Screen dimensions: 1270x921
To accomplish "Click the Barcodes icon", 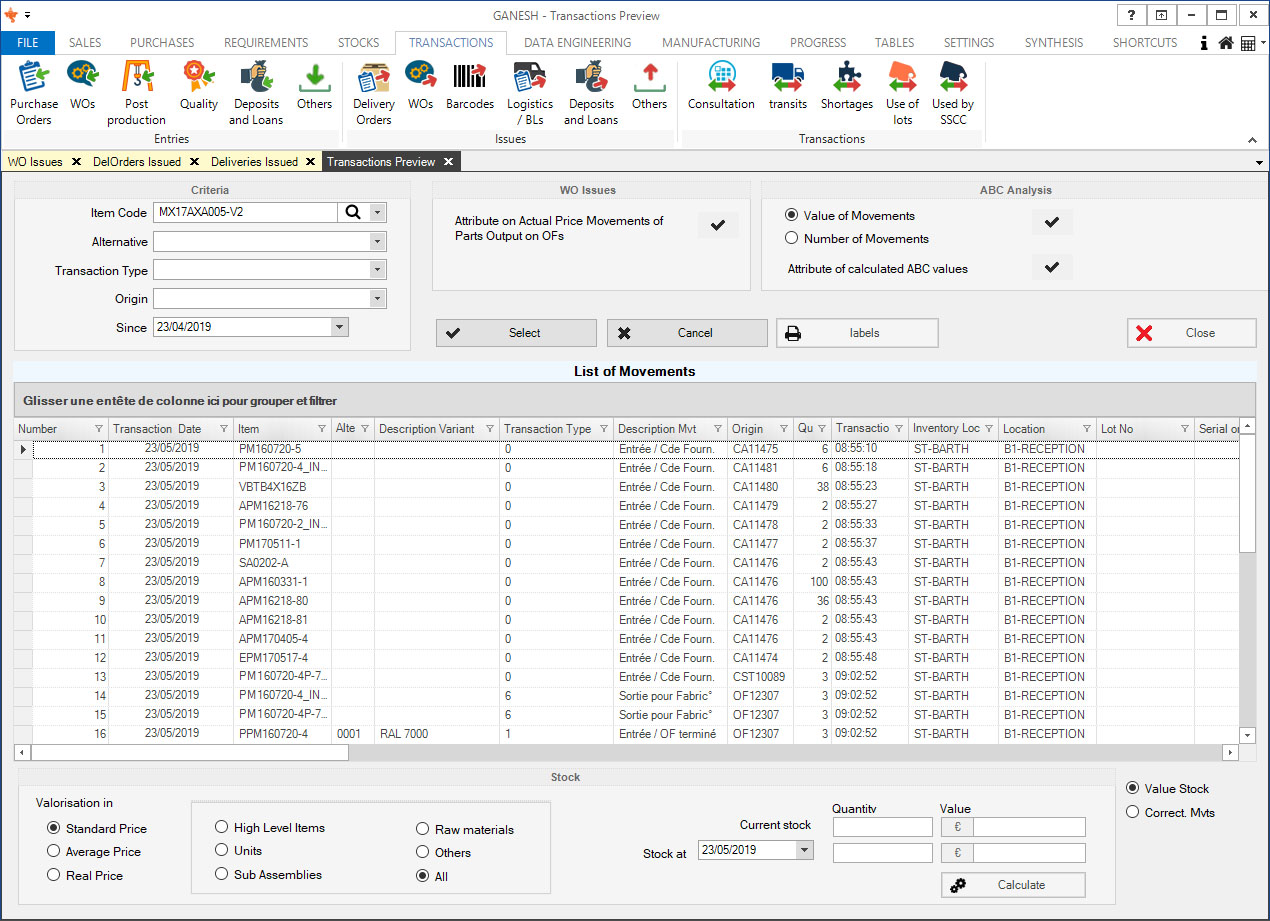I will tap(469, 86).
